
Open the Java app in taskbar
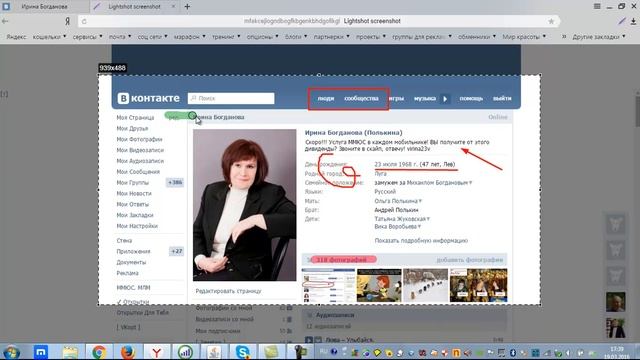pyautogui.click(x=214, y=352)
